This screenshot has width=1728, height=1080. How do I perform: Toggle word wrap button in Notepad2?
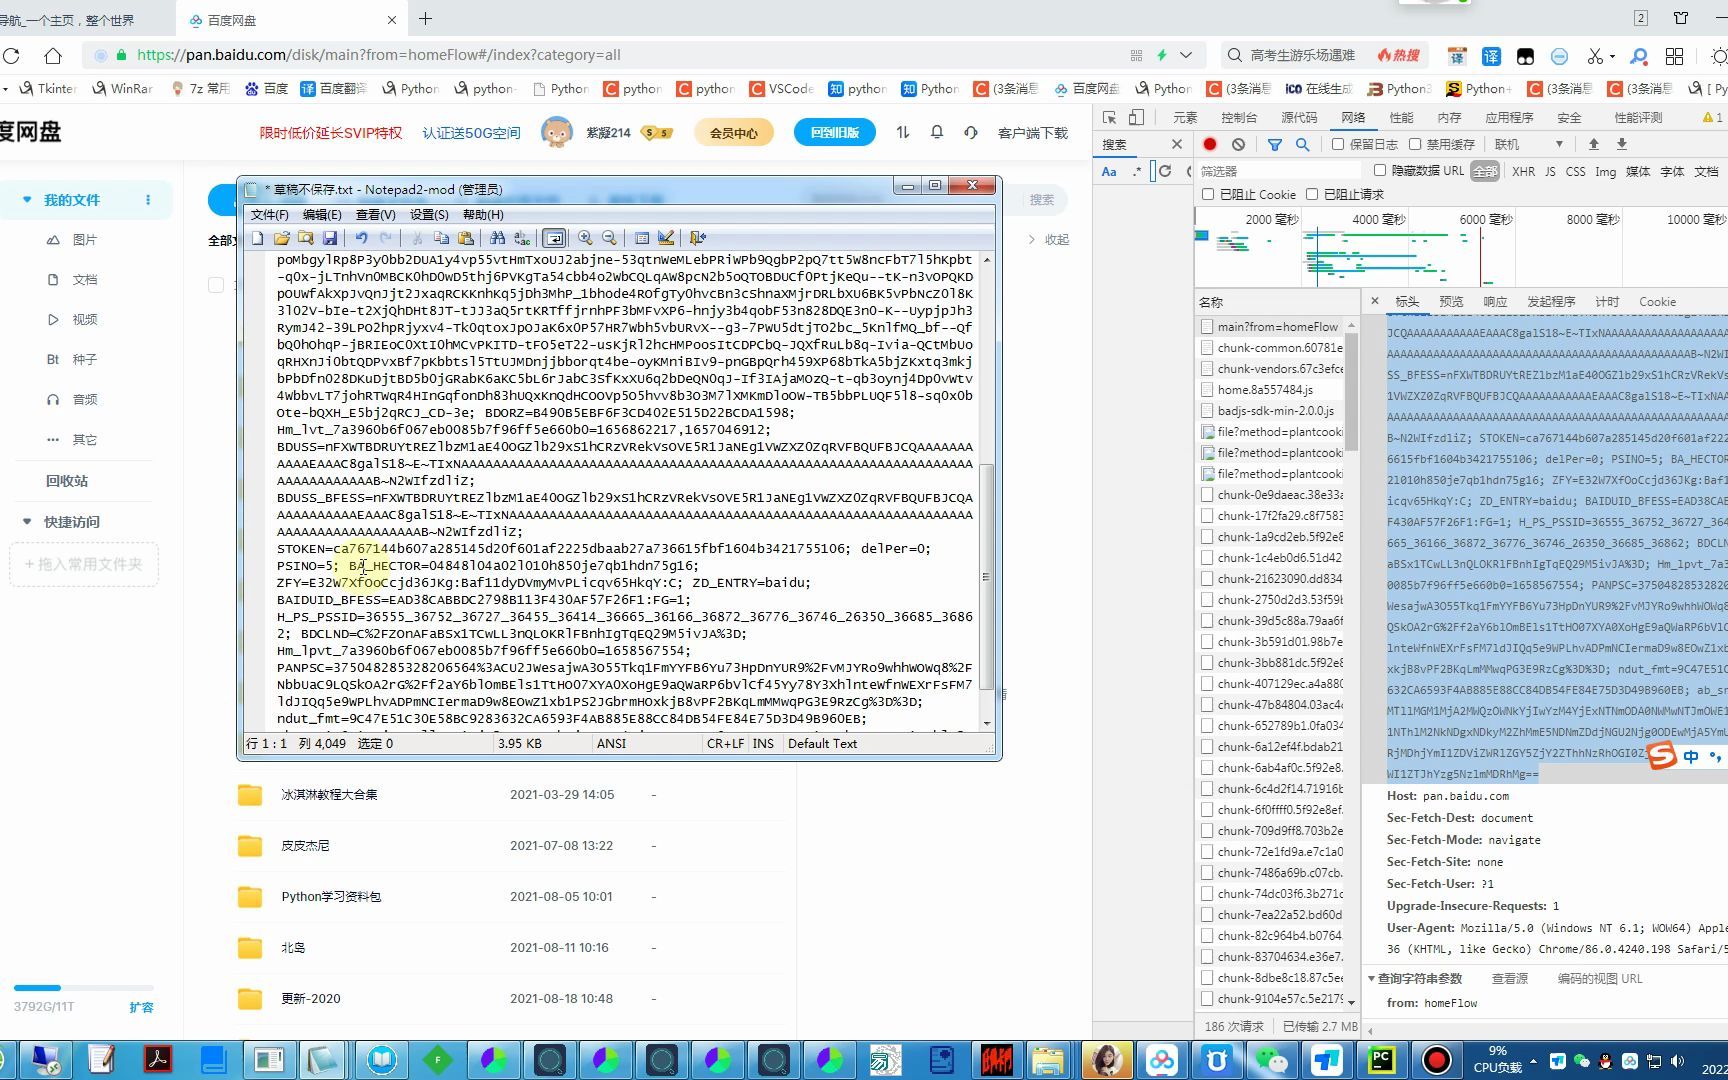point(554,238)
